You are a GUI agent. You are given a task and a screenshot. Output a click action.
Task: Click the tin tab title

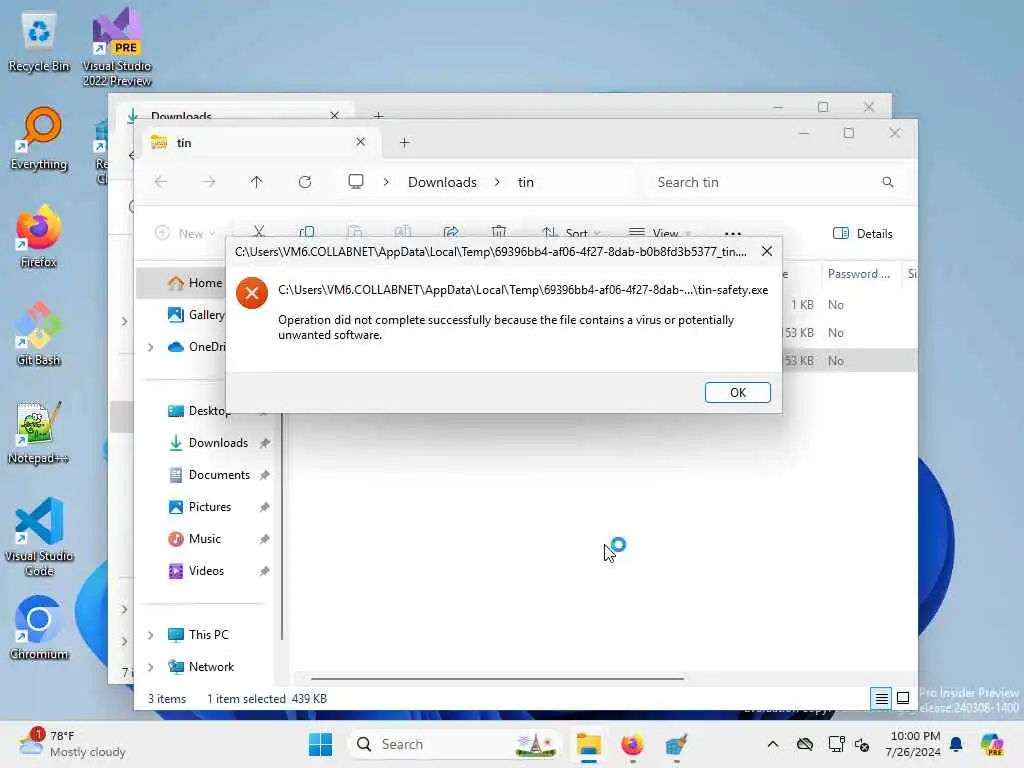[184, 143]
